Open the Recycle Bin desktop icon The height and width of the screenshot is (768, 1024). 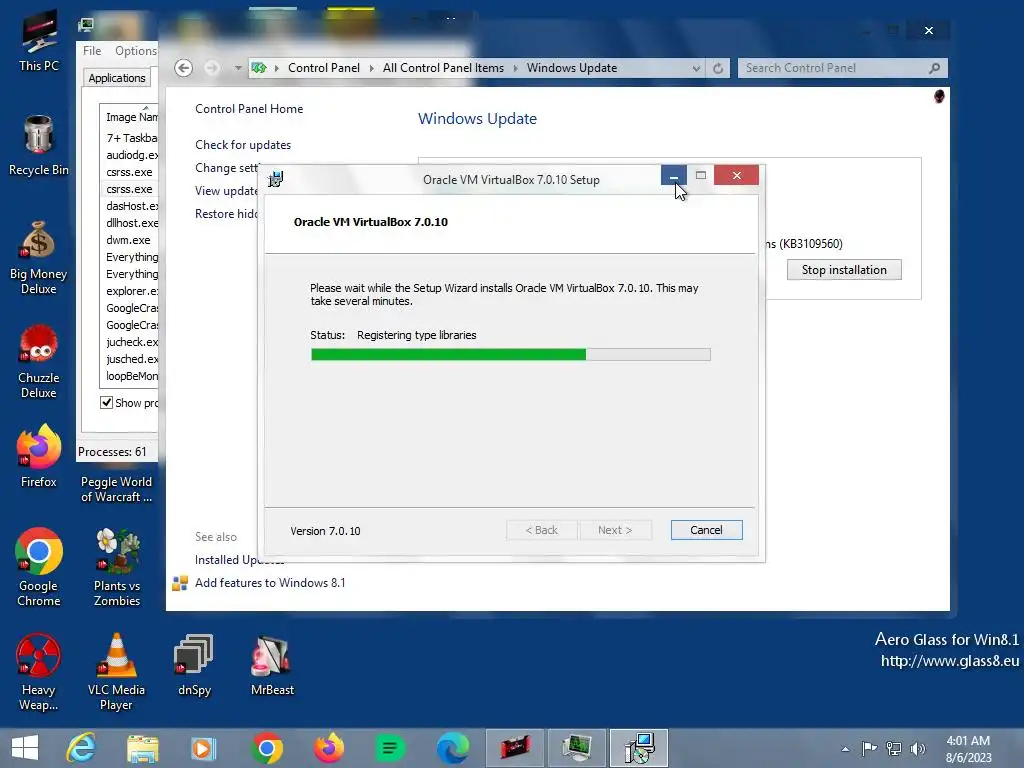[x=39, y=145]
